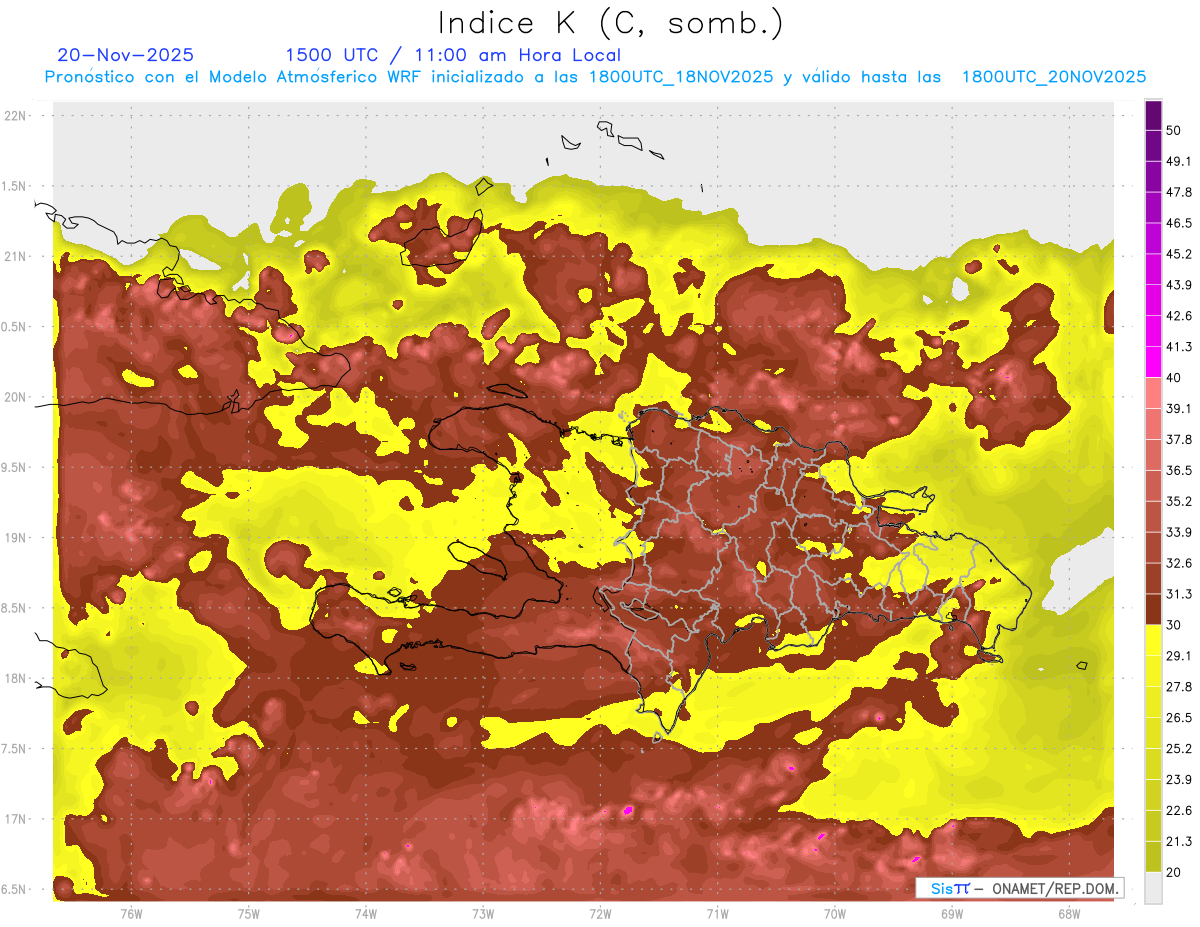Image resolution: width=1200 pixels, height=927 pixels.
Task: Click the '21.3' legend value
Action: 1179,842
